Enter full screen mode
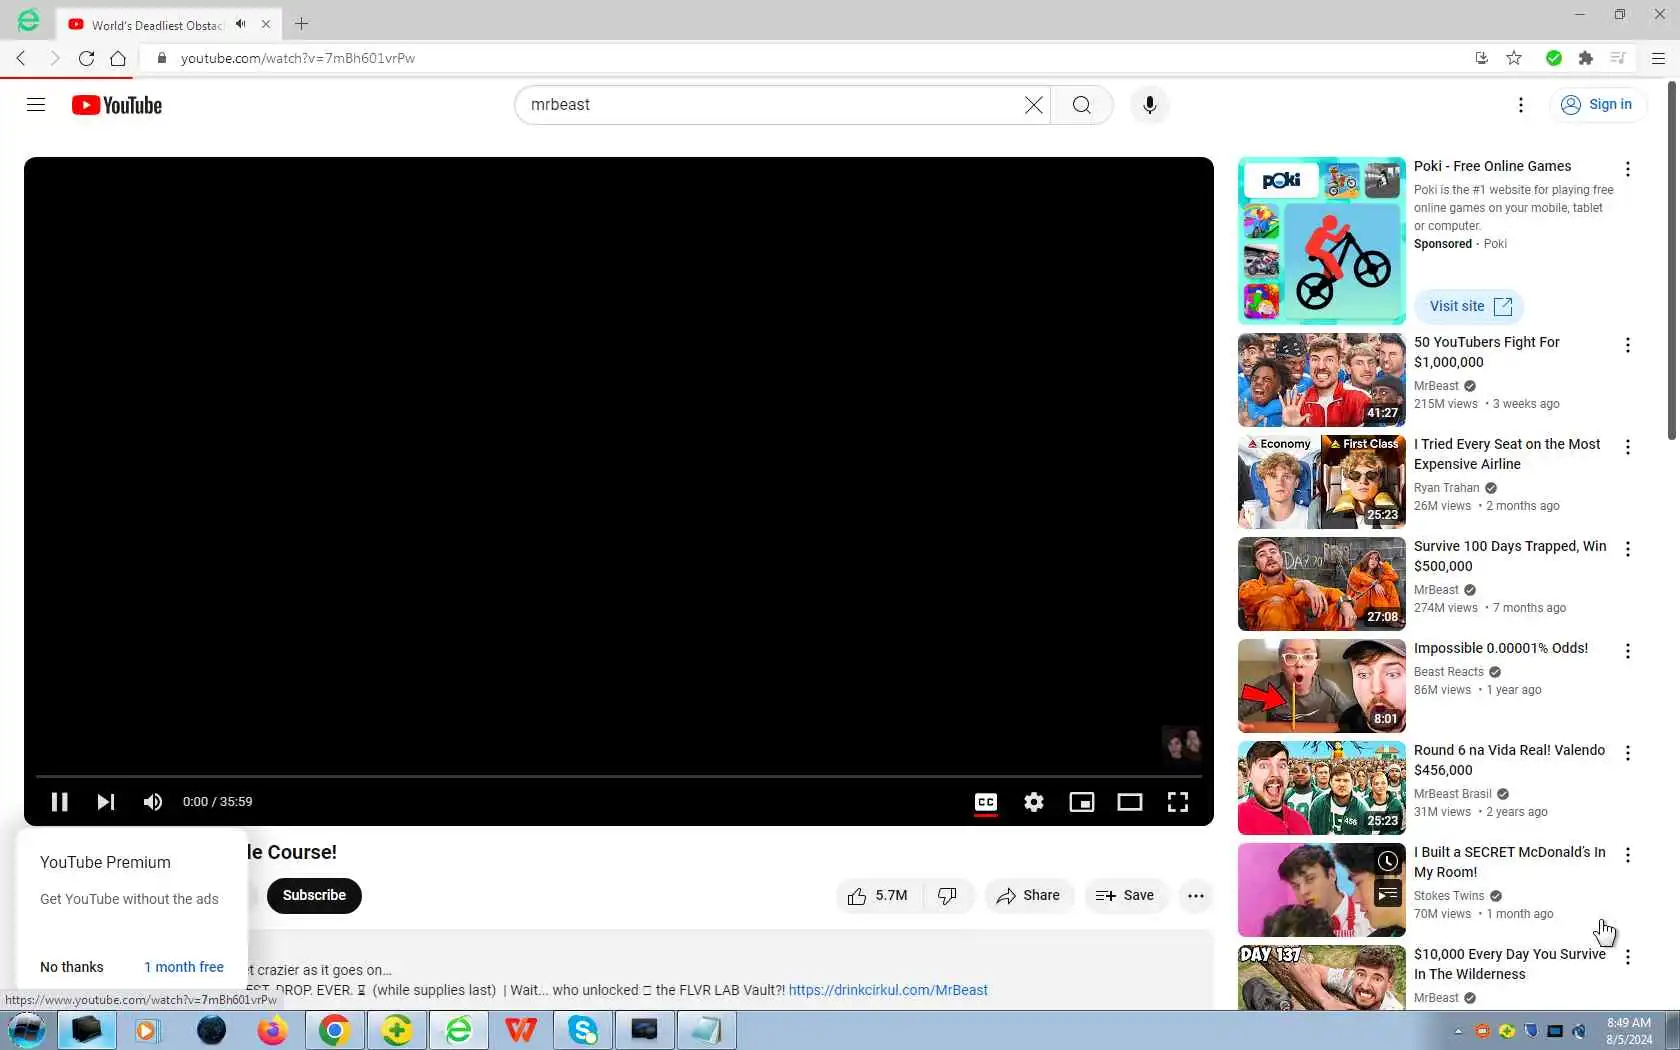 (1178, 802)
